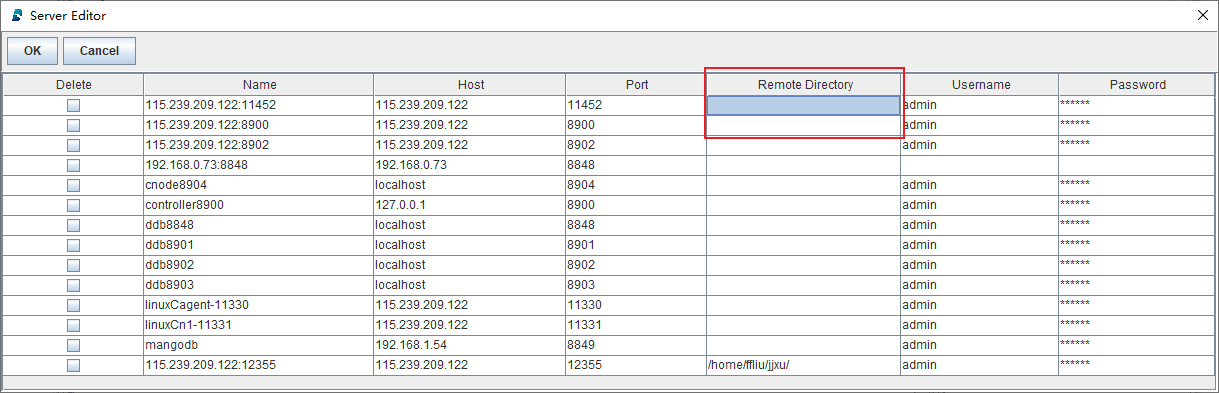Screen dimensions: 1219x393
Task: Select name cell linuxCagent-11330
Action: click(259, 305)
